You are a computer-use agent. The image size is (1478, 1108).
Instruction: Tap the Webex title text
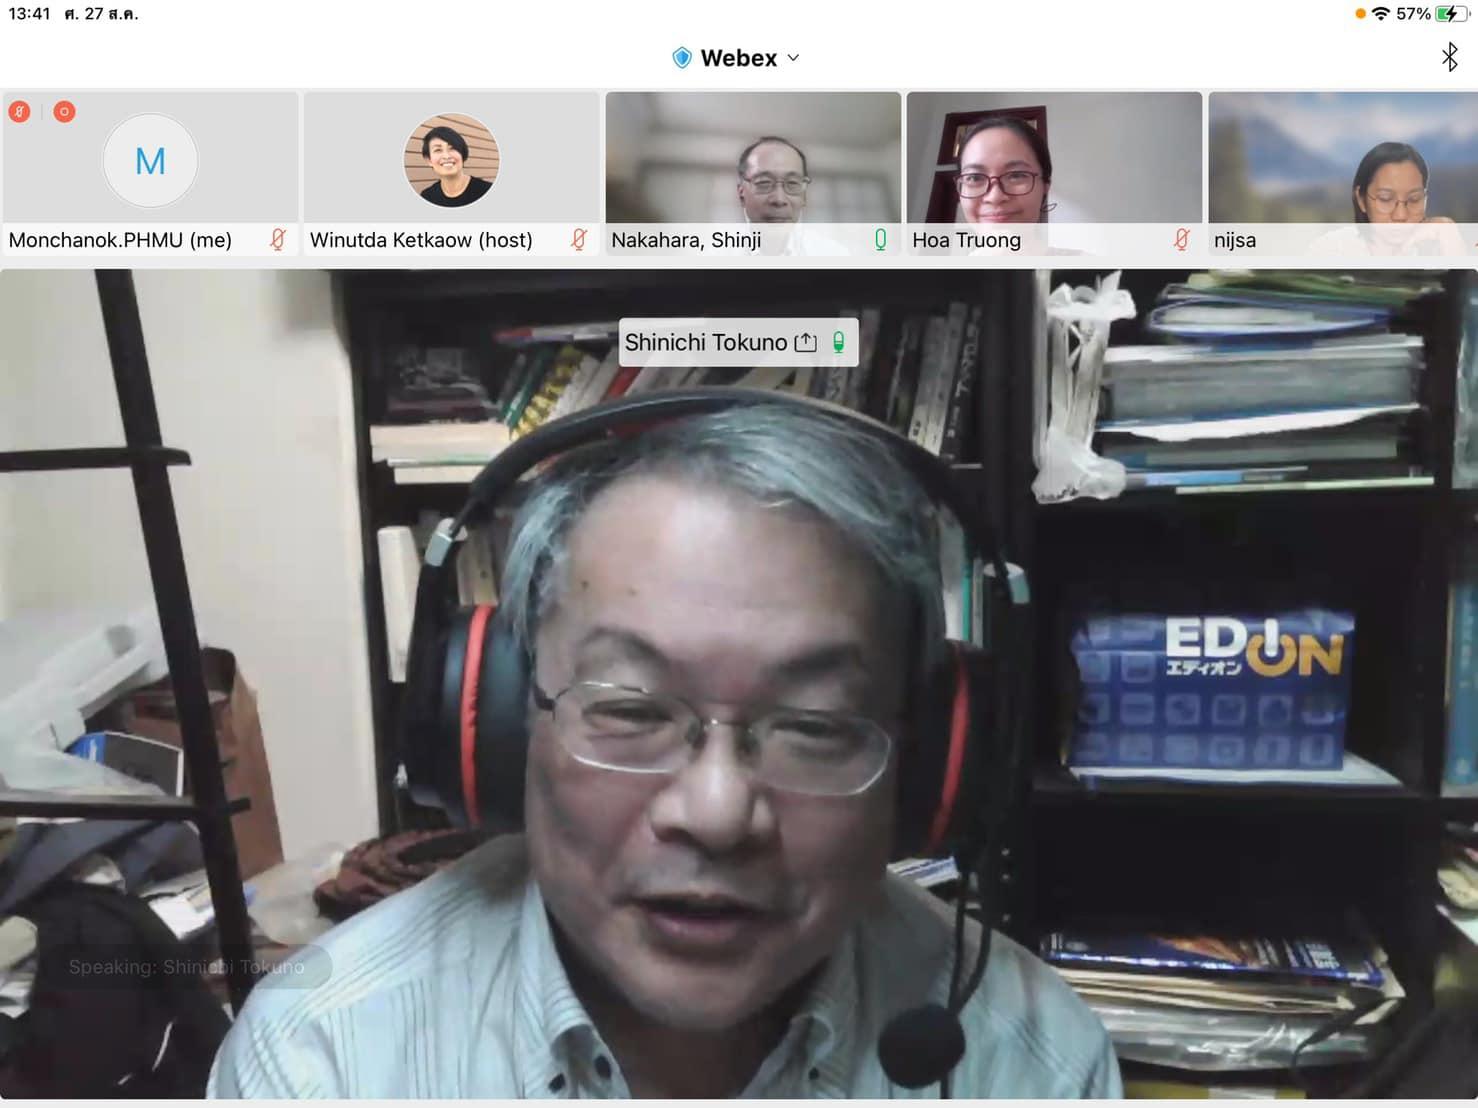pos(739,58)
